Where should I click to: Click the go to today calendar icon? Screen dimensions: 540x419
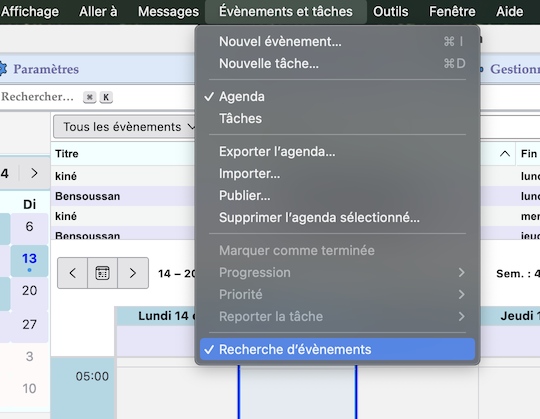point(102,273)
